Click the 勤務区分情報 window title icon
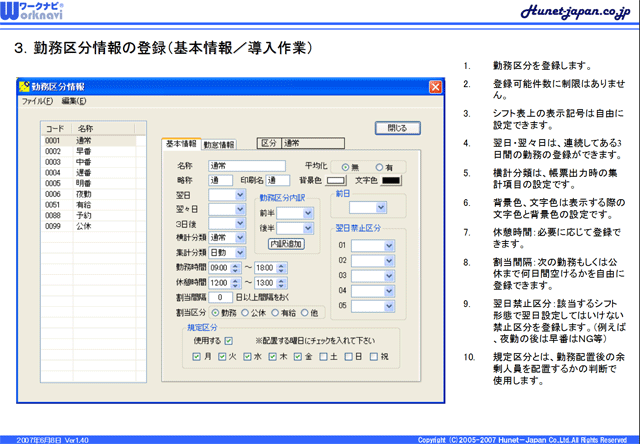The width and height of the screenshot is (640, 444). pos(26,87)
